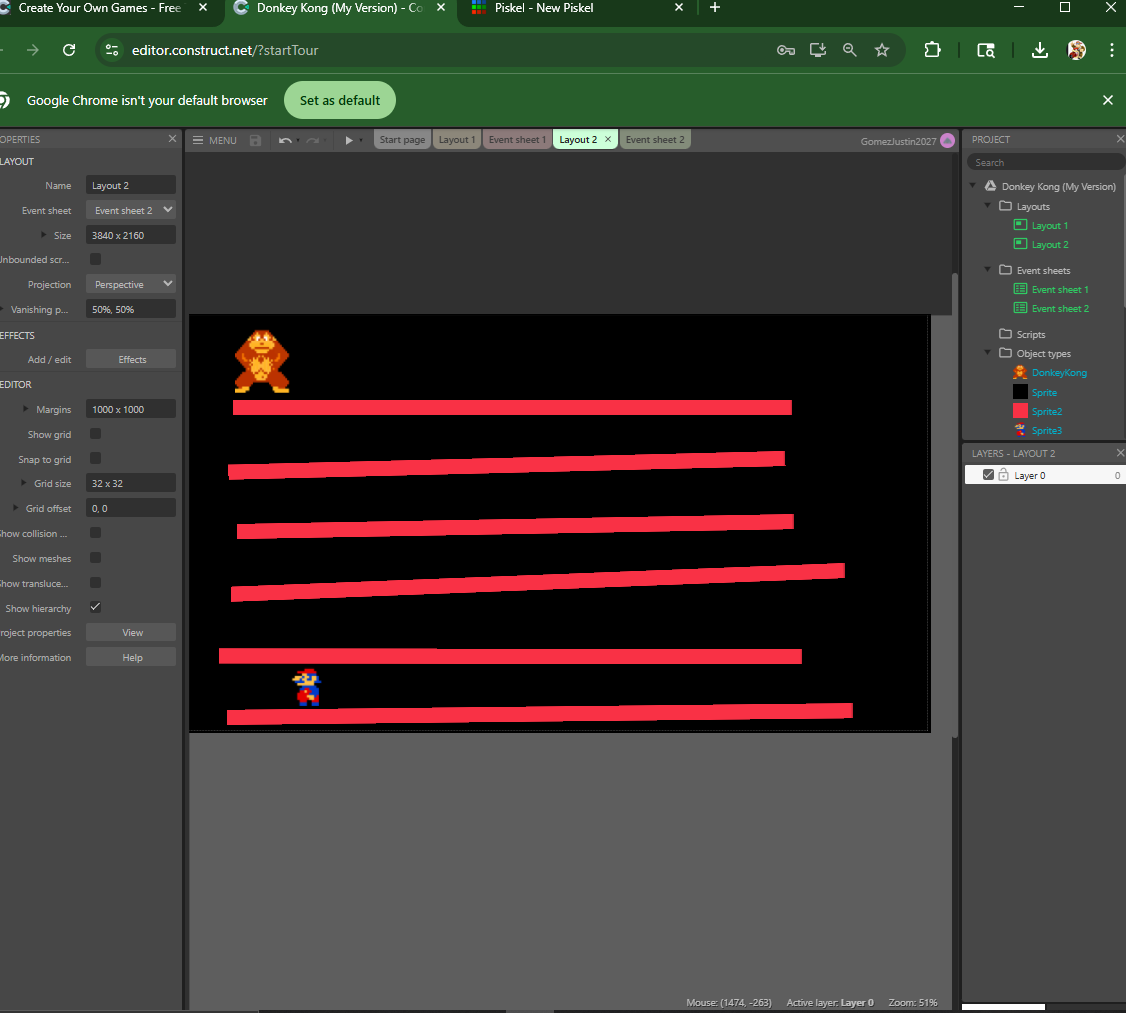The image size is (1126, 1013).
Task: Close the Properties panel
Action: (x=172, y=139)
